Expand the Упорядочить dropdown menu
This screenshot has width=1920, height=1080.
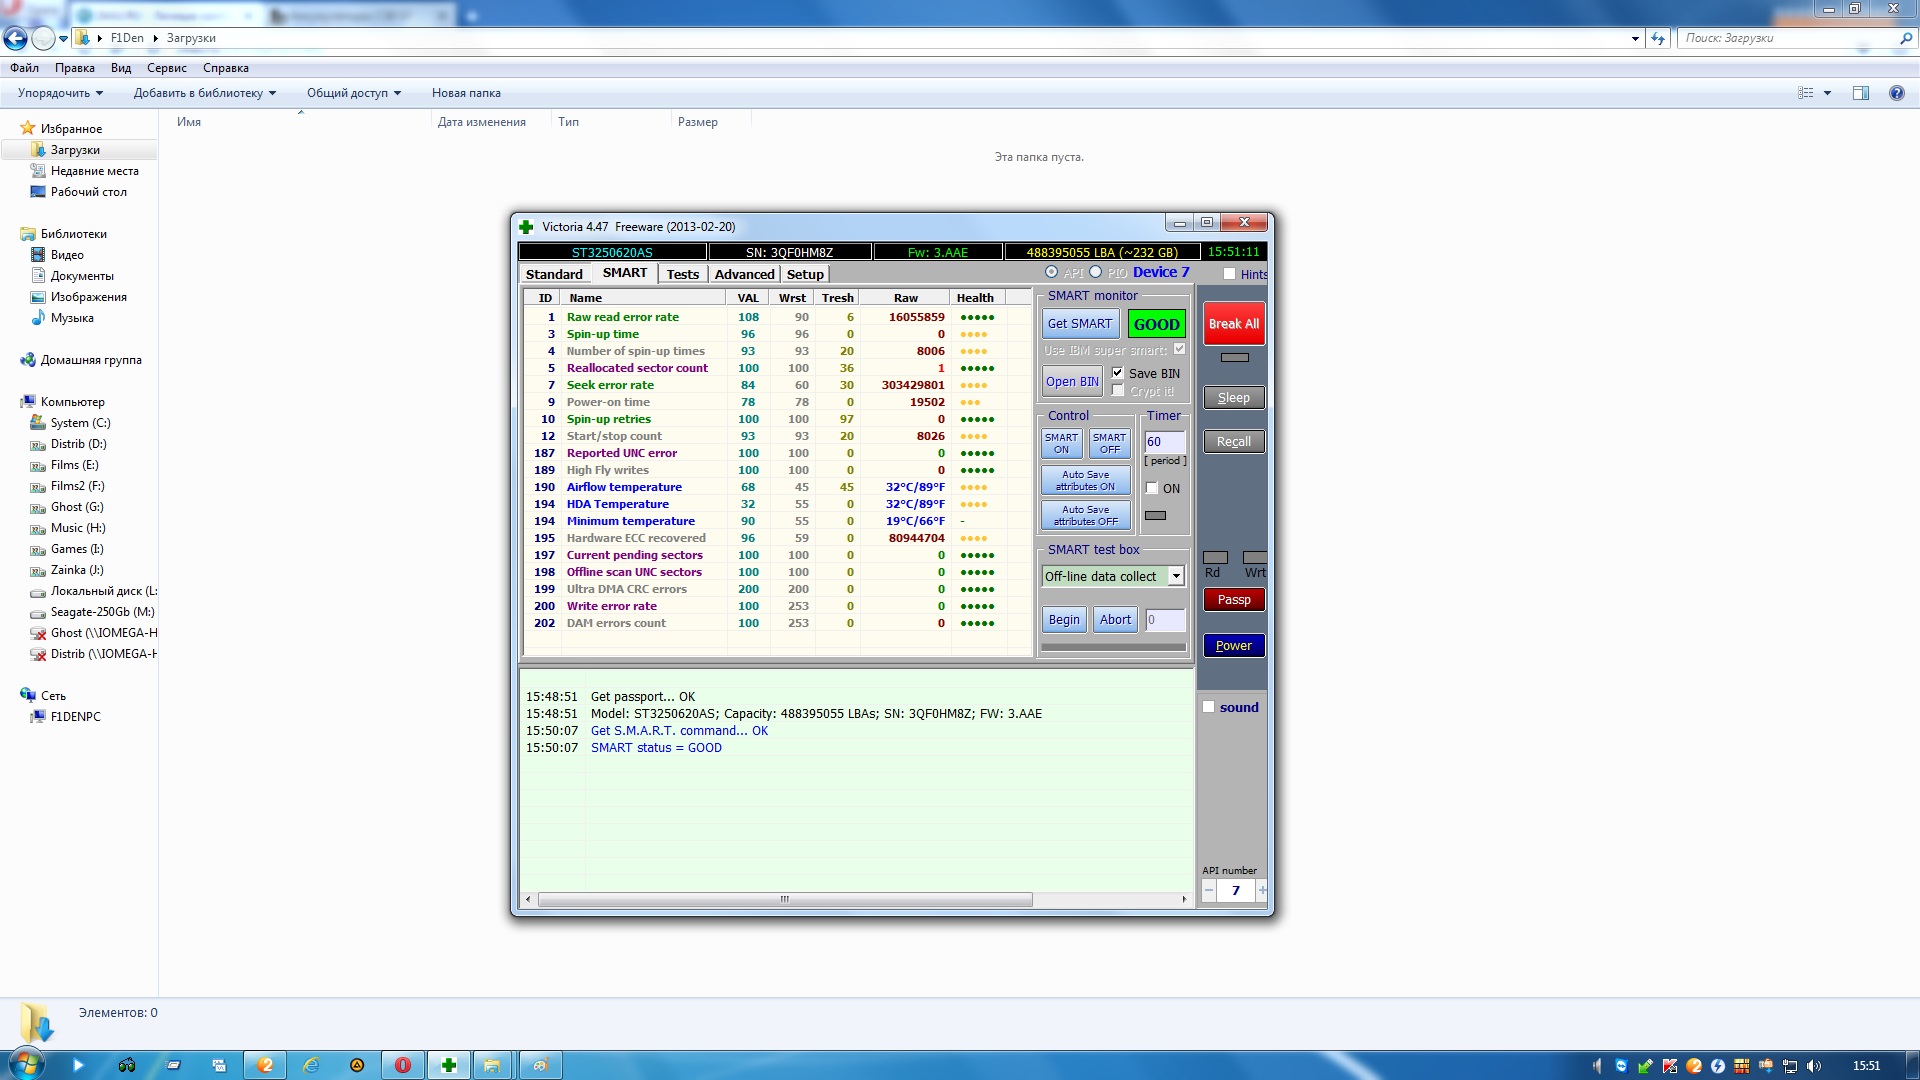coord(60,93)
